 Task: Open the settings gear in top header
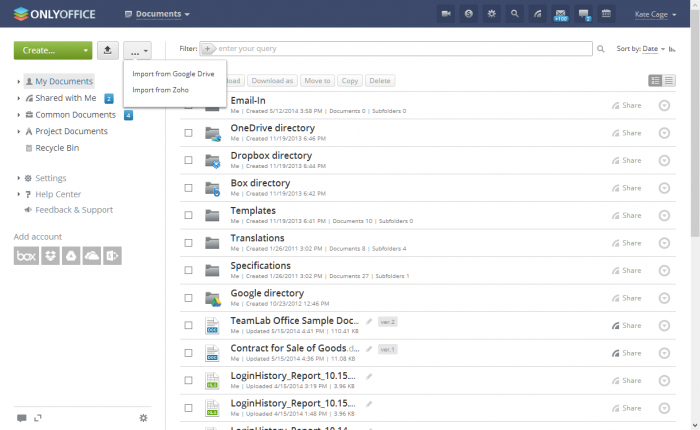coord(492,14)
